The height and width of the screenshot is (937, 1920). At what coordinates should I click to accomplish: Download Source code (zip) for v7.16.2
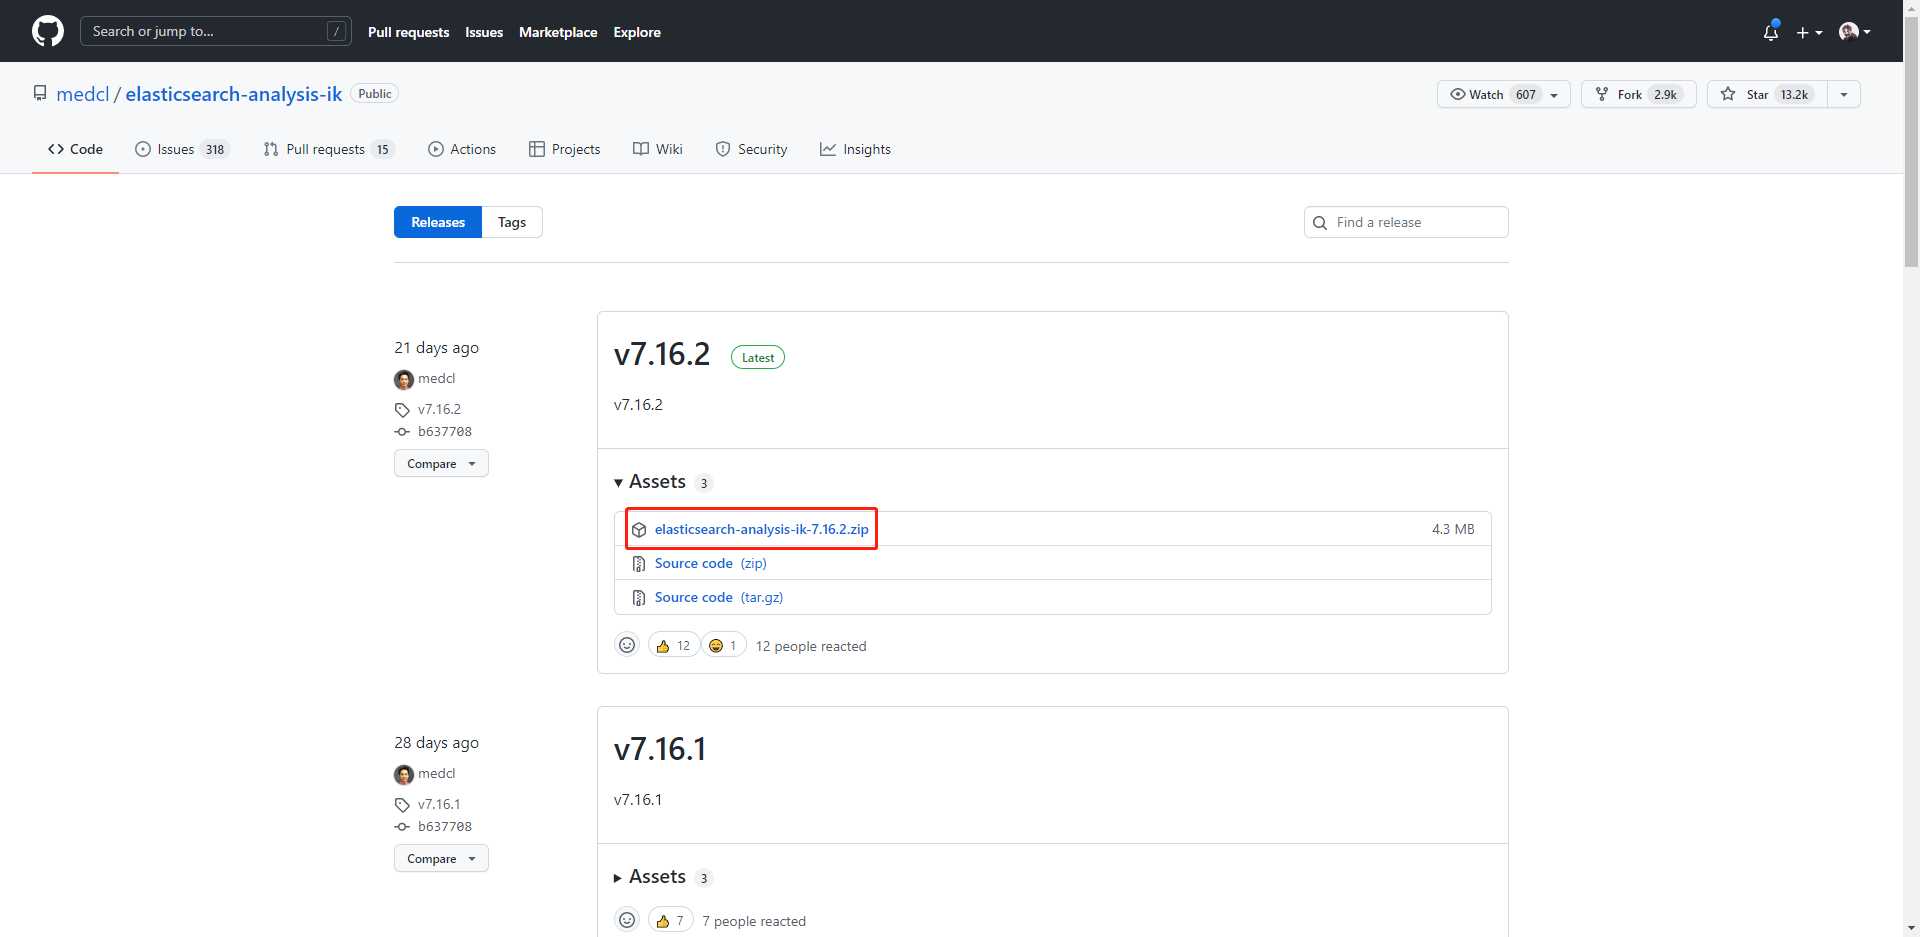(x=711, y=563)
